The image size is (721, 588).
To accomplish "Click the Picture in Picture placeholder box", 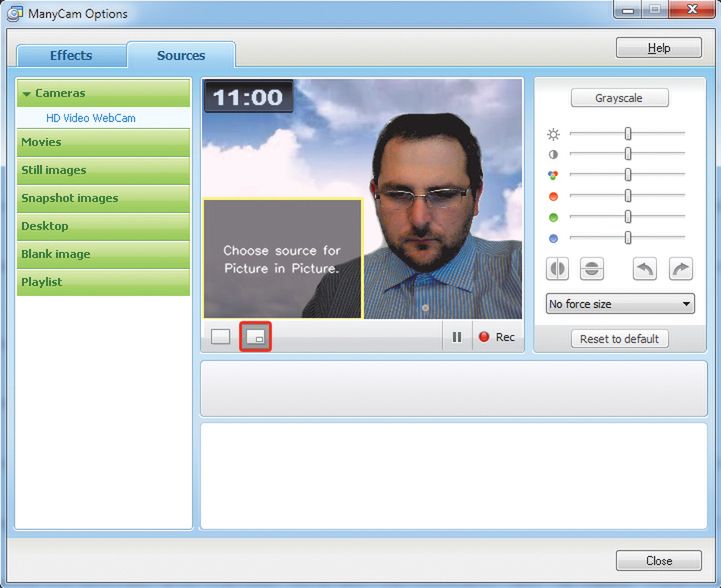I will click(x=283, y=259).
